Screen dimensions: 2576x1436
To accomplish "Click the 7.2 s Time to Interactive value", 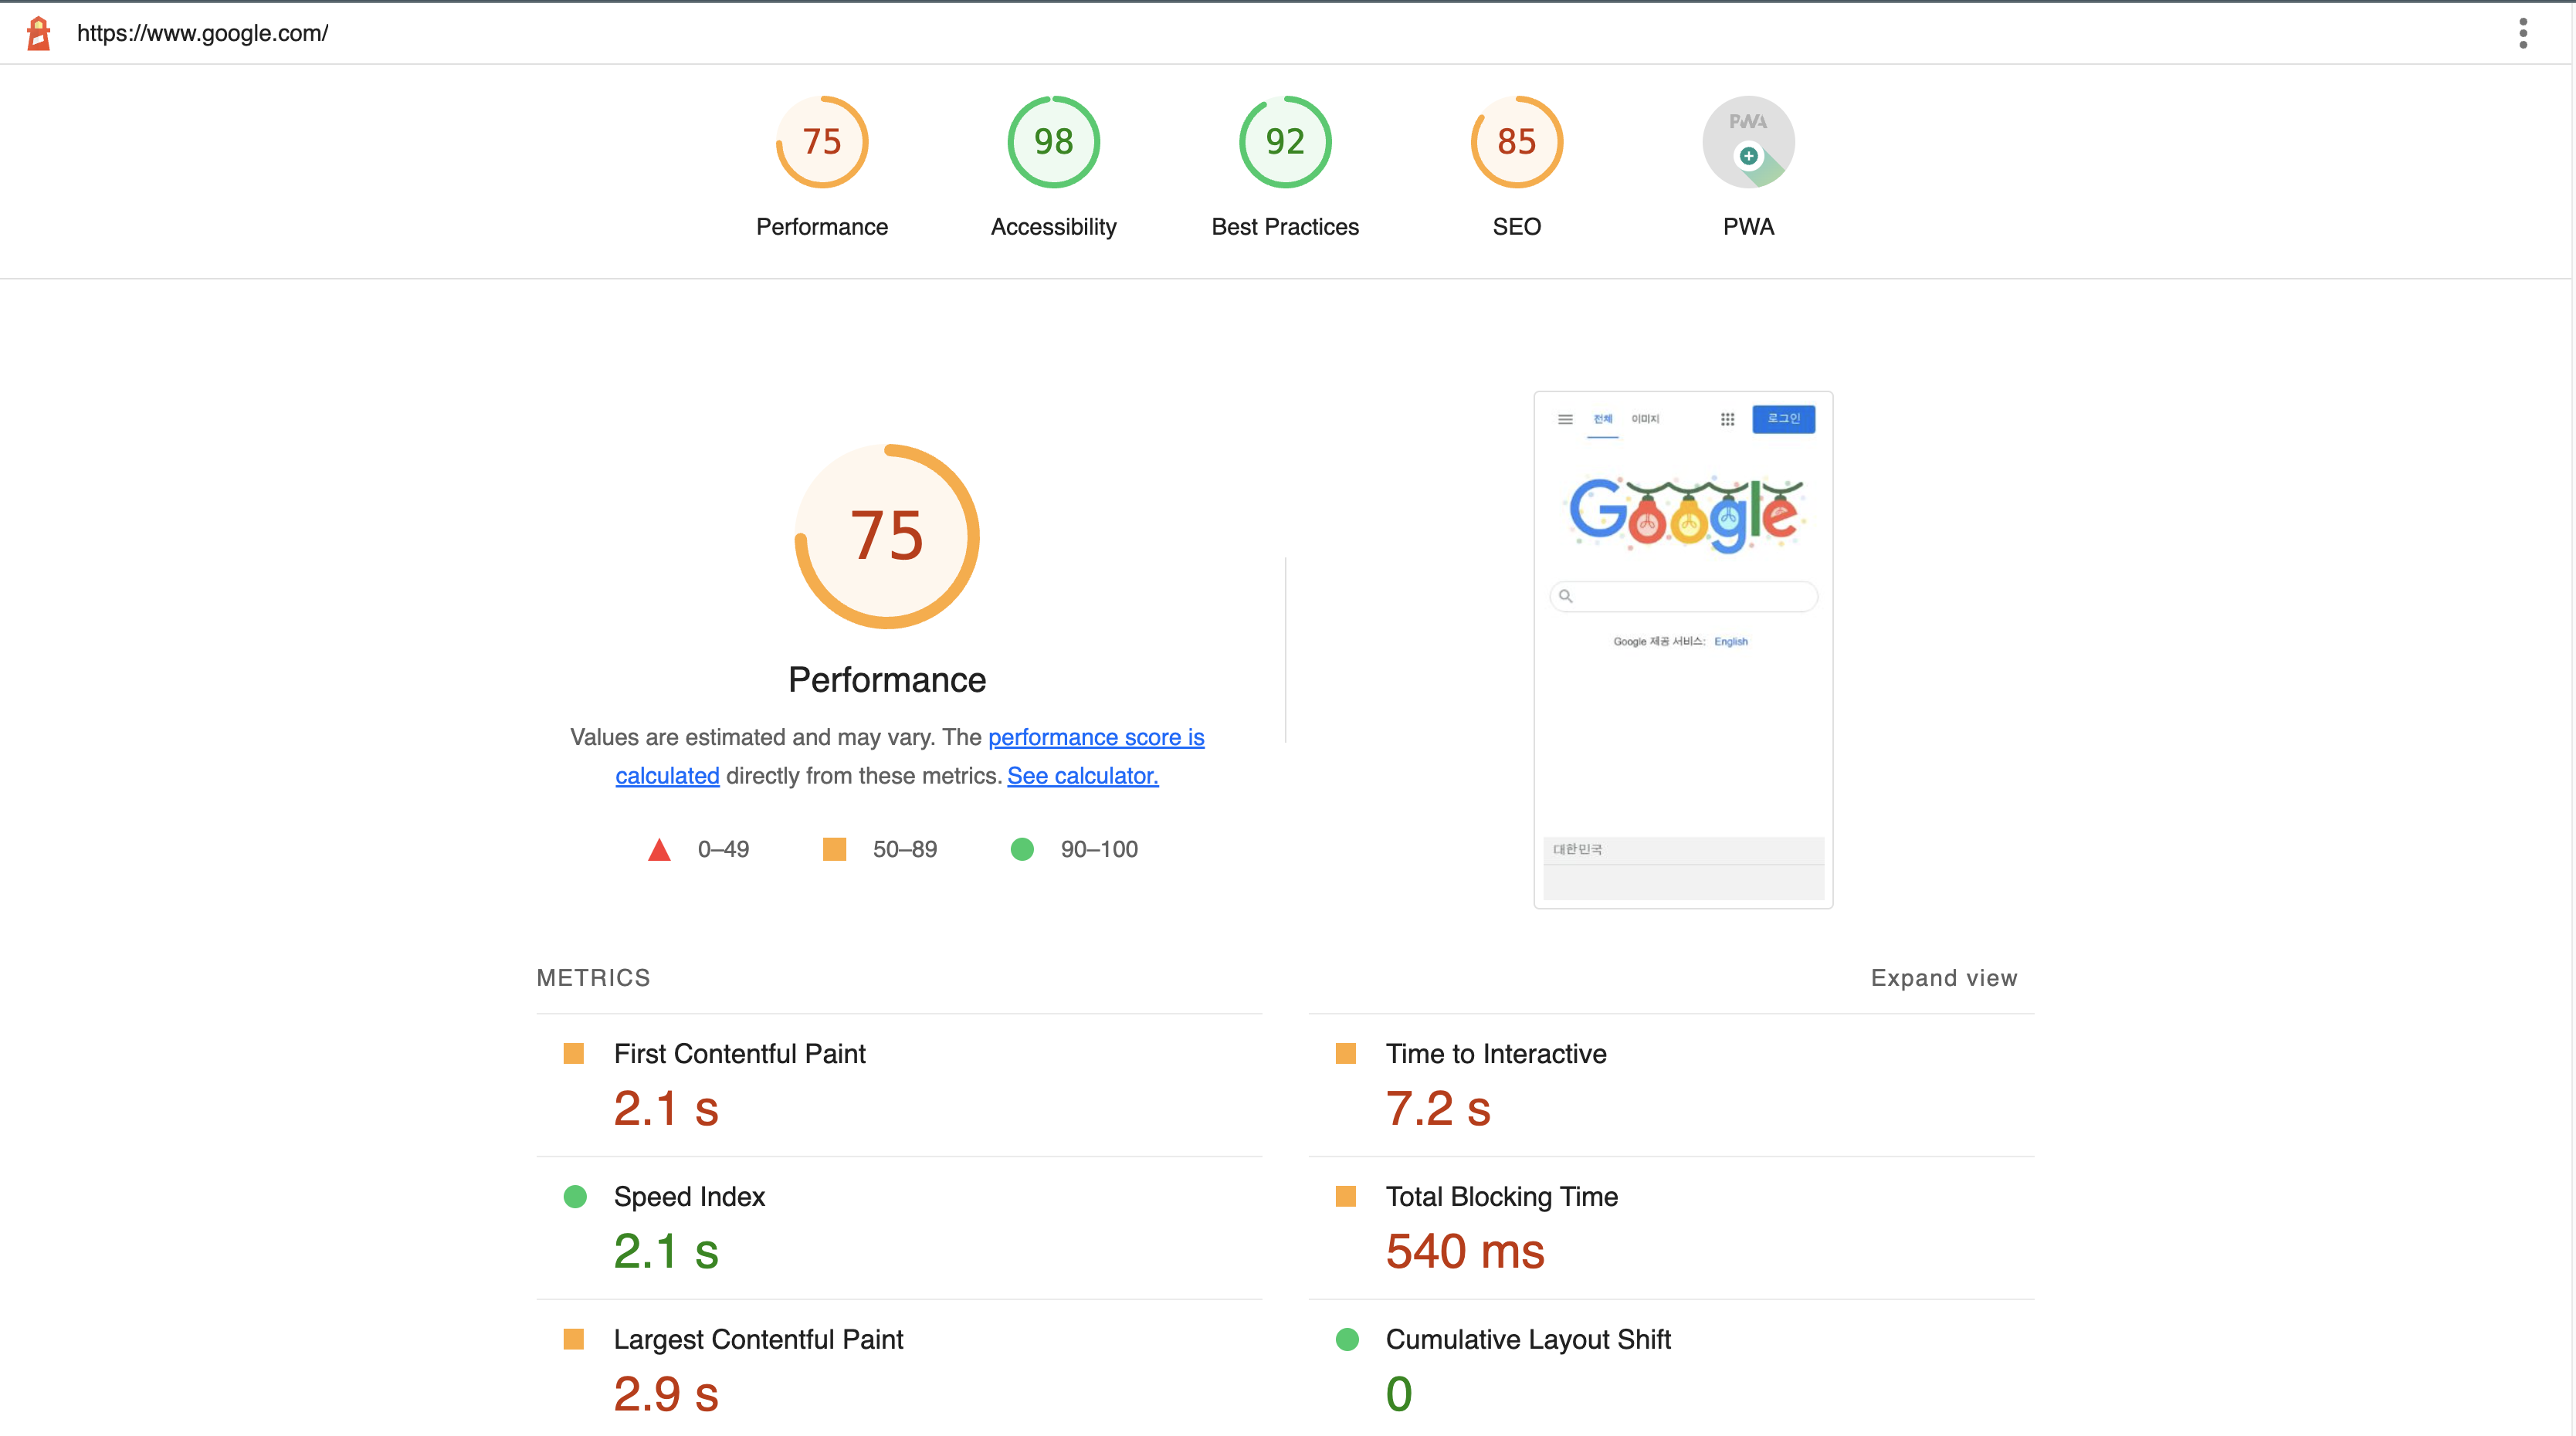I will 1438,1108.
